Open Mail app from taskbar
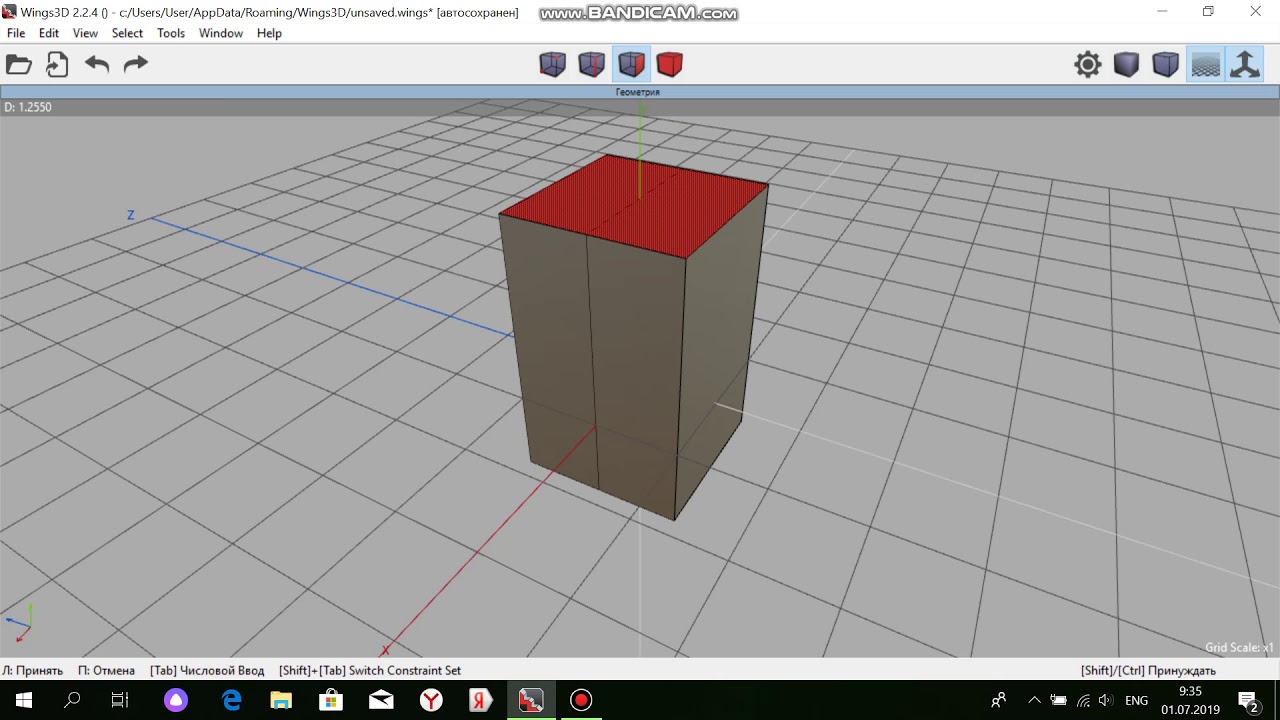The width and height of the screenshot is (1280, 720). (381, 700)
